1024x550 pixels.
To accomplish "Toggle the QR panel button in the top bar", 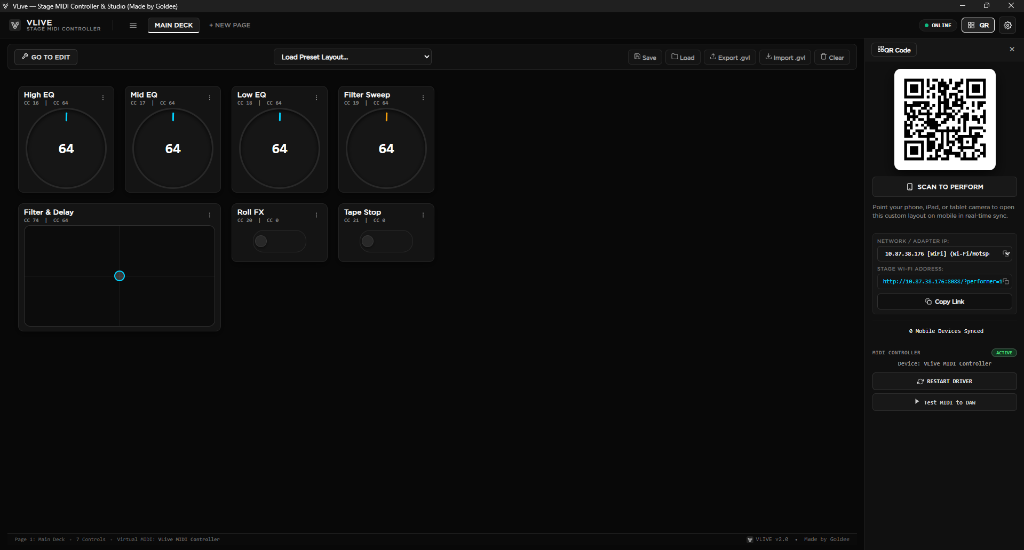I will [x=978, y=25].
